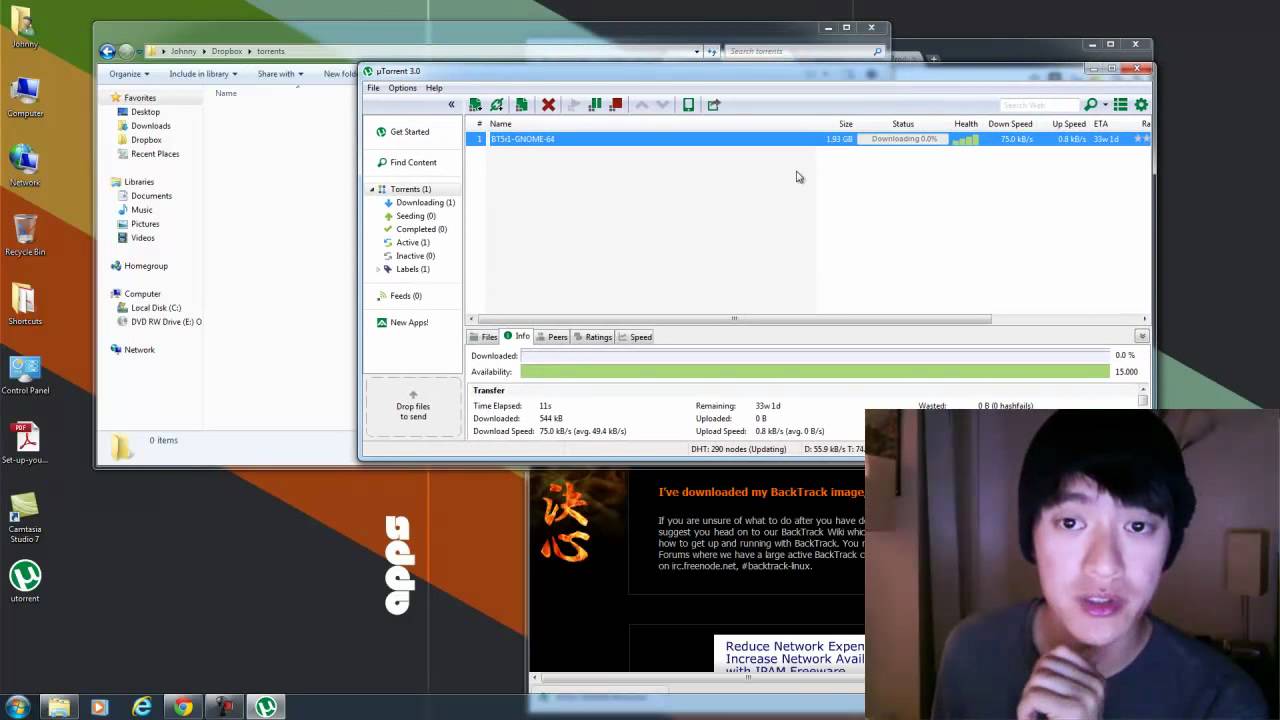Select Downloading (1) category
Screen dimensions: 1280x720
pyautogui.click(x=419, y=202)
